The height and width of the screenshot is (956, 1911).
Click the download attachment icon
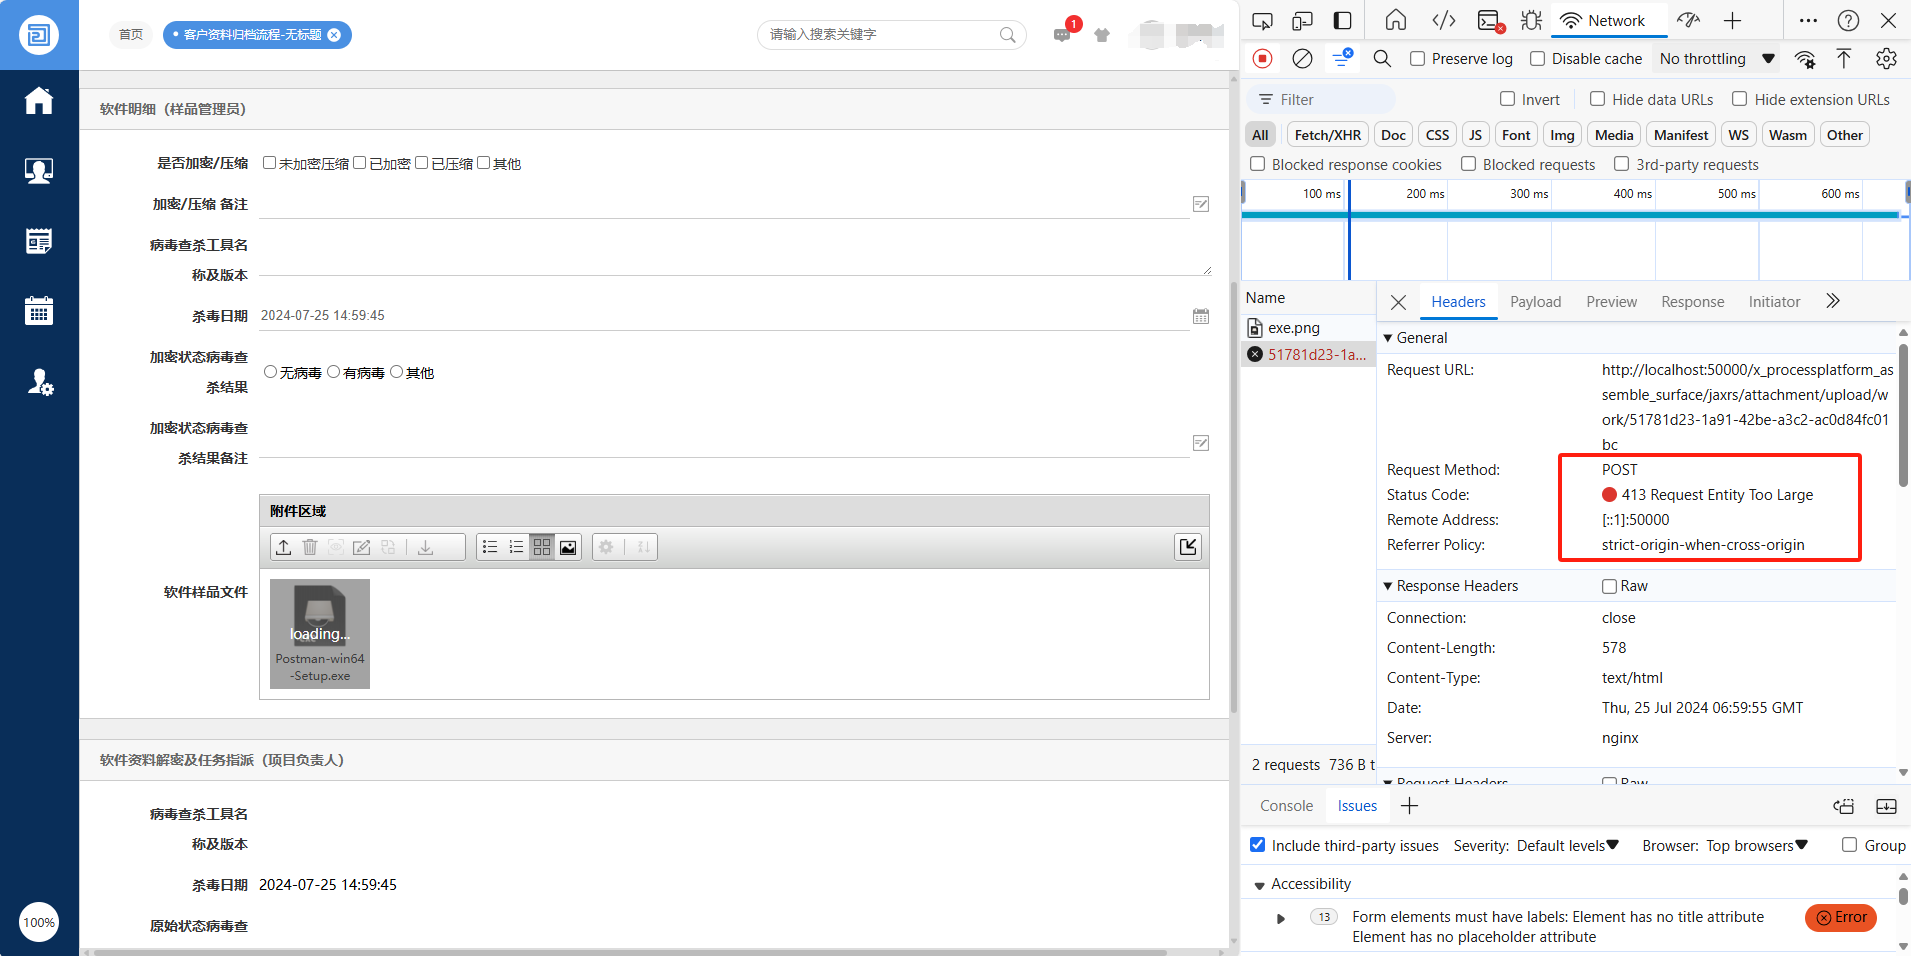point(426,547)
